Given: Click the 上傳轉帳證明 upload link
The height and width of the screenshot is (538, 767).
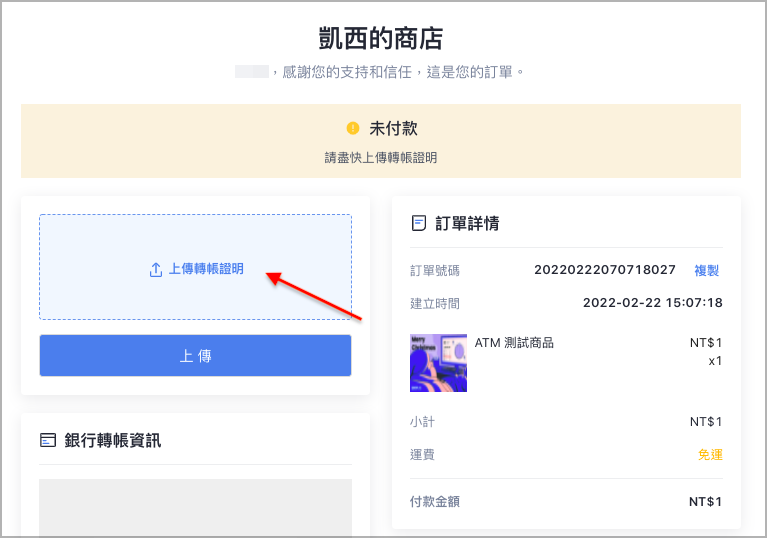Looking at the screenshot, I should (x=206, y=269).
